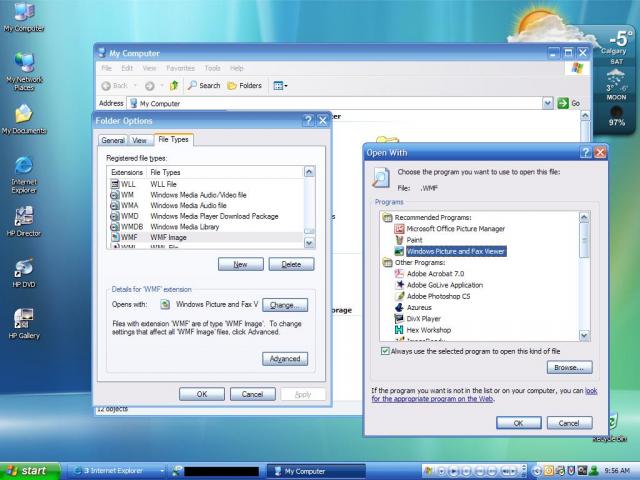640x480 pixels.
Task: Open the Windows Start menu
Action: coord(29,471)
